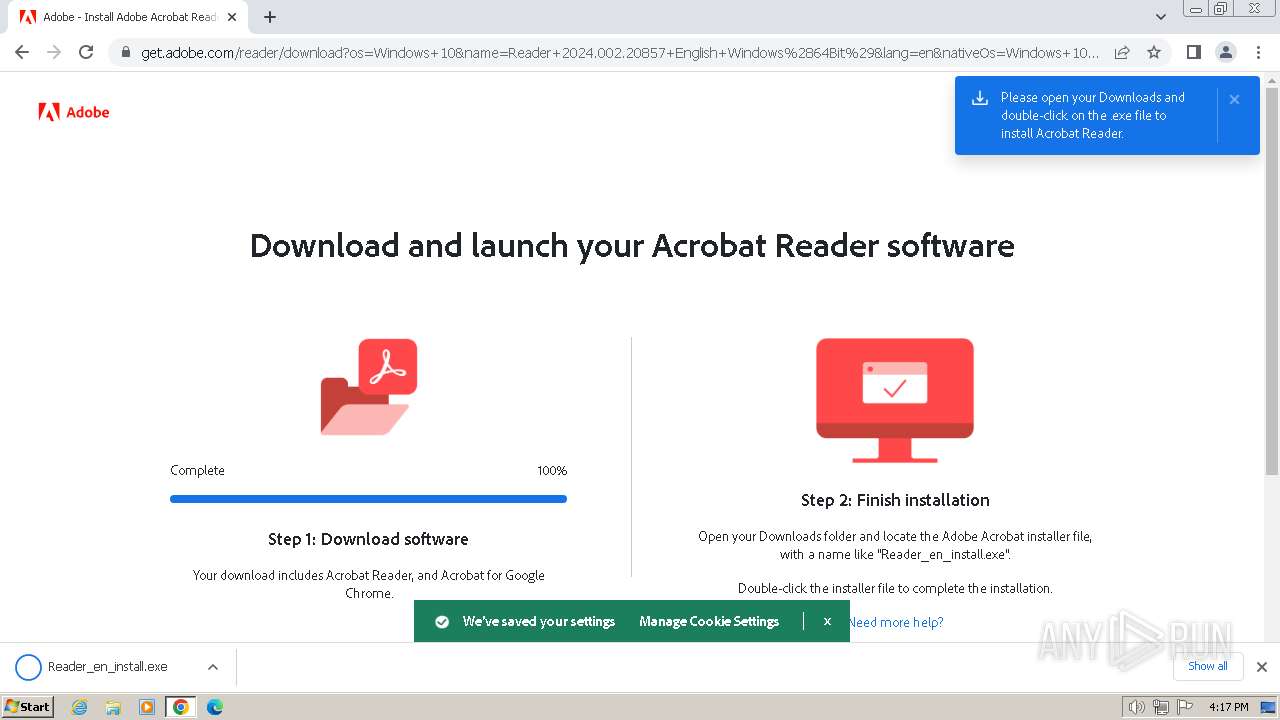
Task: Open a new browser tab
Action: pos(270,17)
